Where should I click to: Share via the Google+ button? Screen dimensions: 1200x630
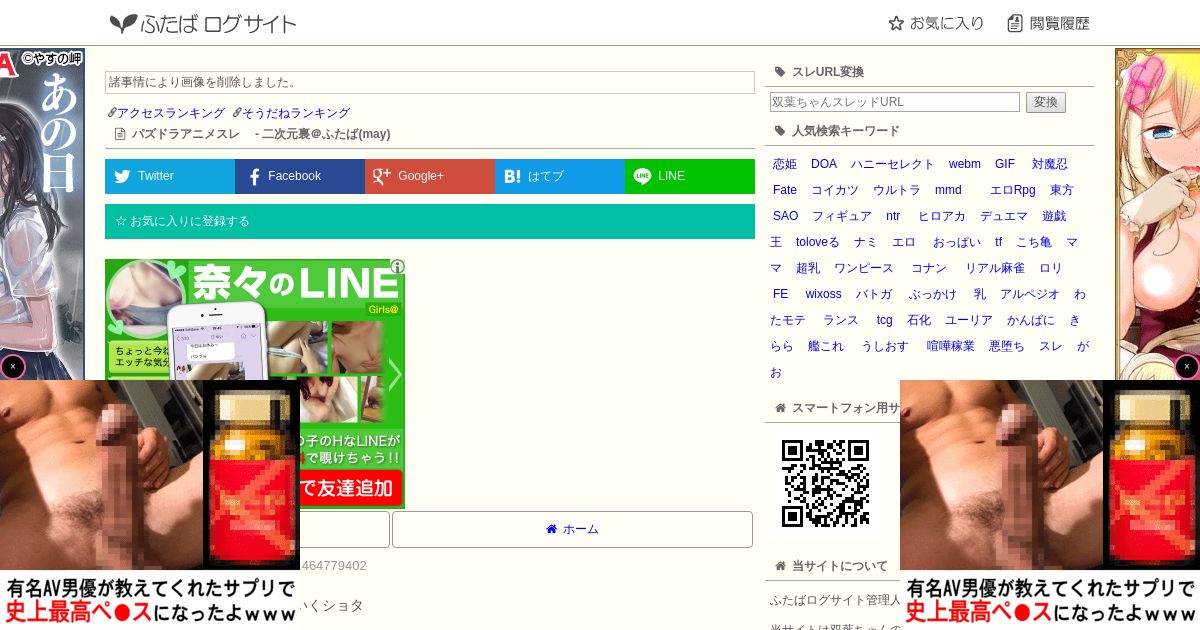(430, 176)
